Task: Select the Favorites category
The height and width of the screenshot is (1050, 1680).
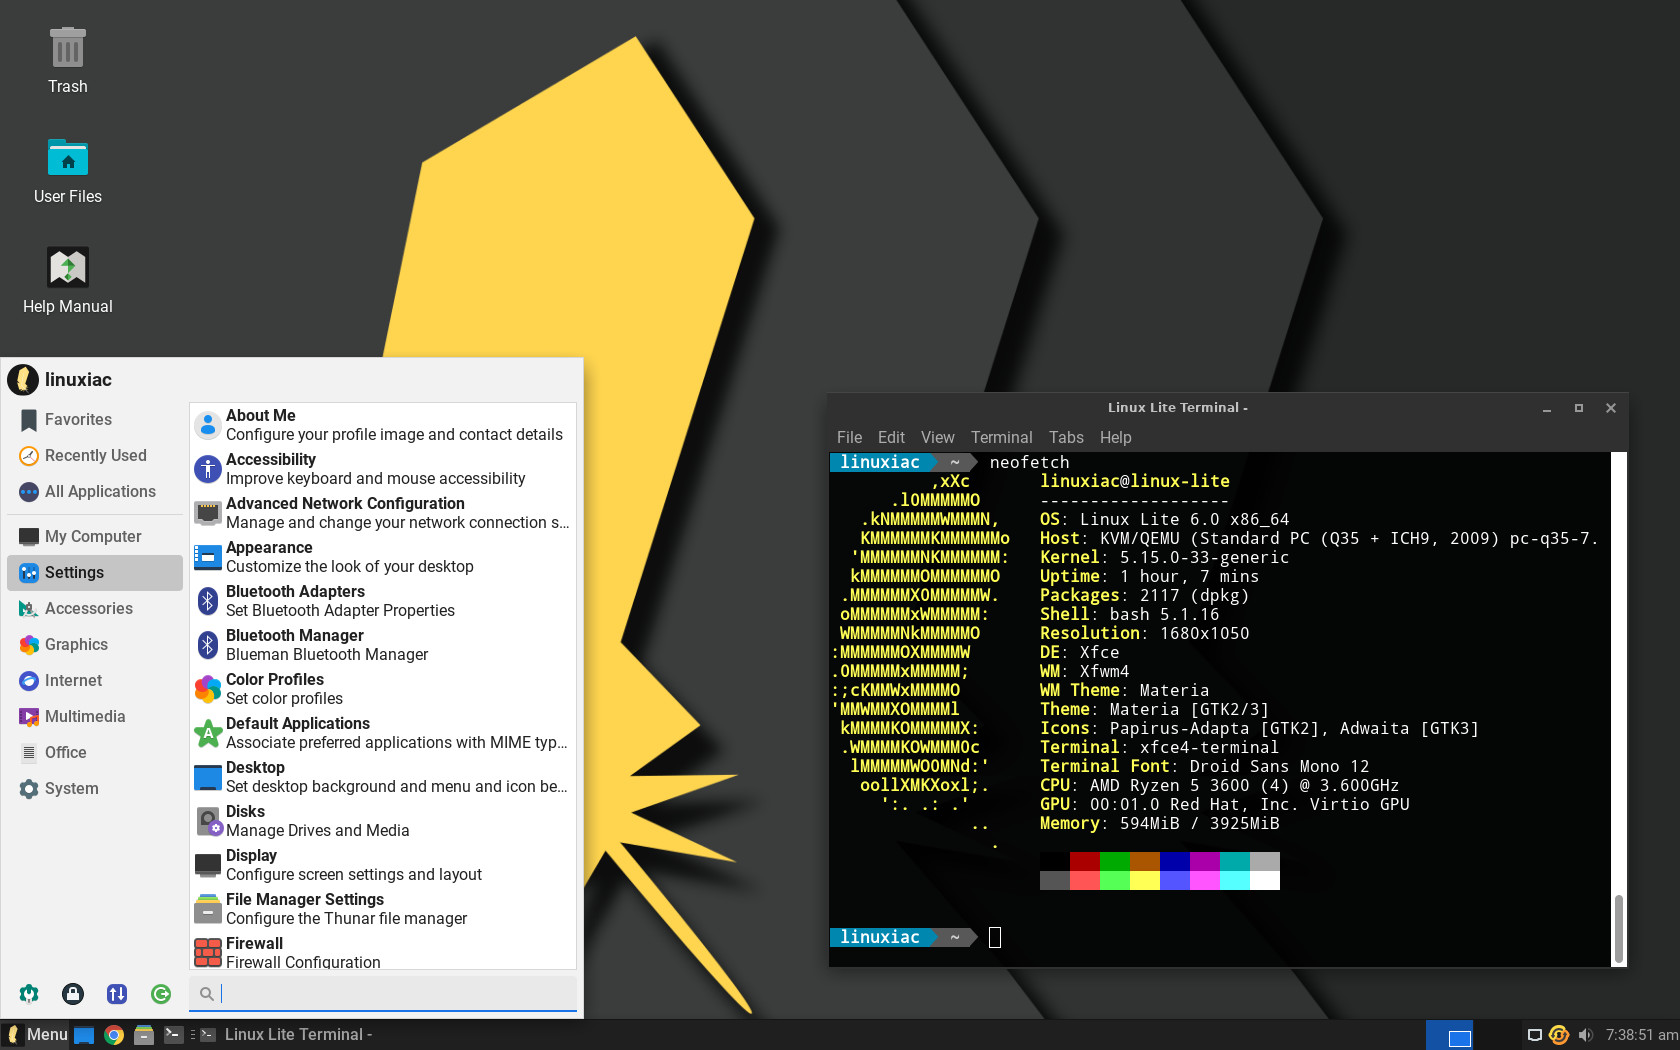Action: coord(95,420)
